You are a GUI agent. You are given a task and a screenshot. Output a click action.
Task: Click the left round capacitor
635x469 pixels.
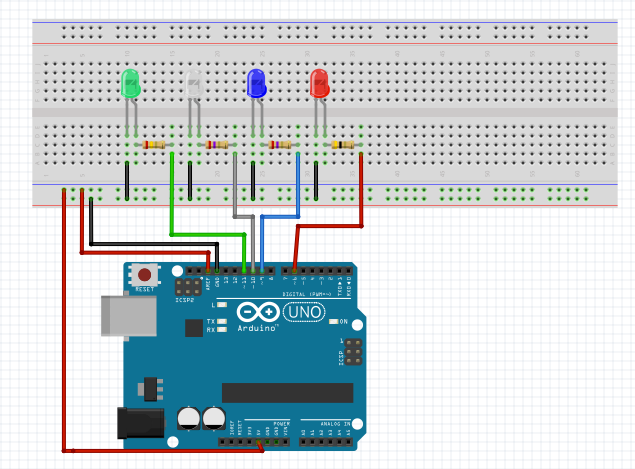click(x=189, y=418)
